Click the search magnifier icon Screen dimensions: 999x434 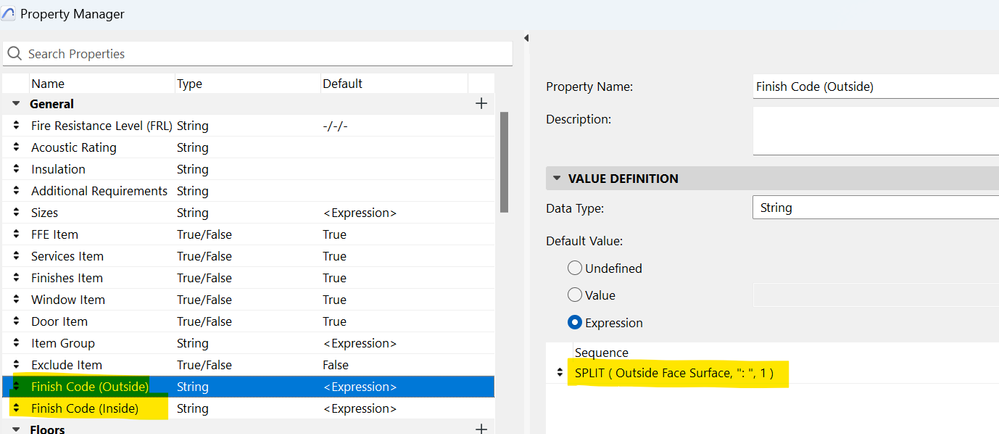[x=15, y=54]
